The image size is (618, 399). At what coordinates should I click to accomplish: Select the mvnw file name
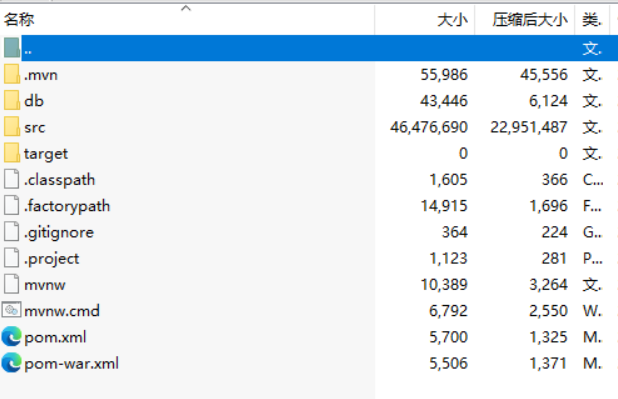[x=45, y=285]
